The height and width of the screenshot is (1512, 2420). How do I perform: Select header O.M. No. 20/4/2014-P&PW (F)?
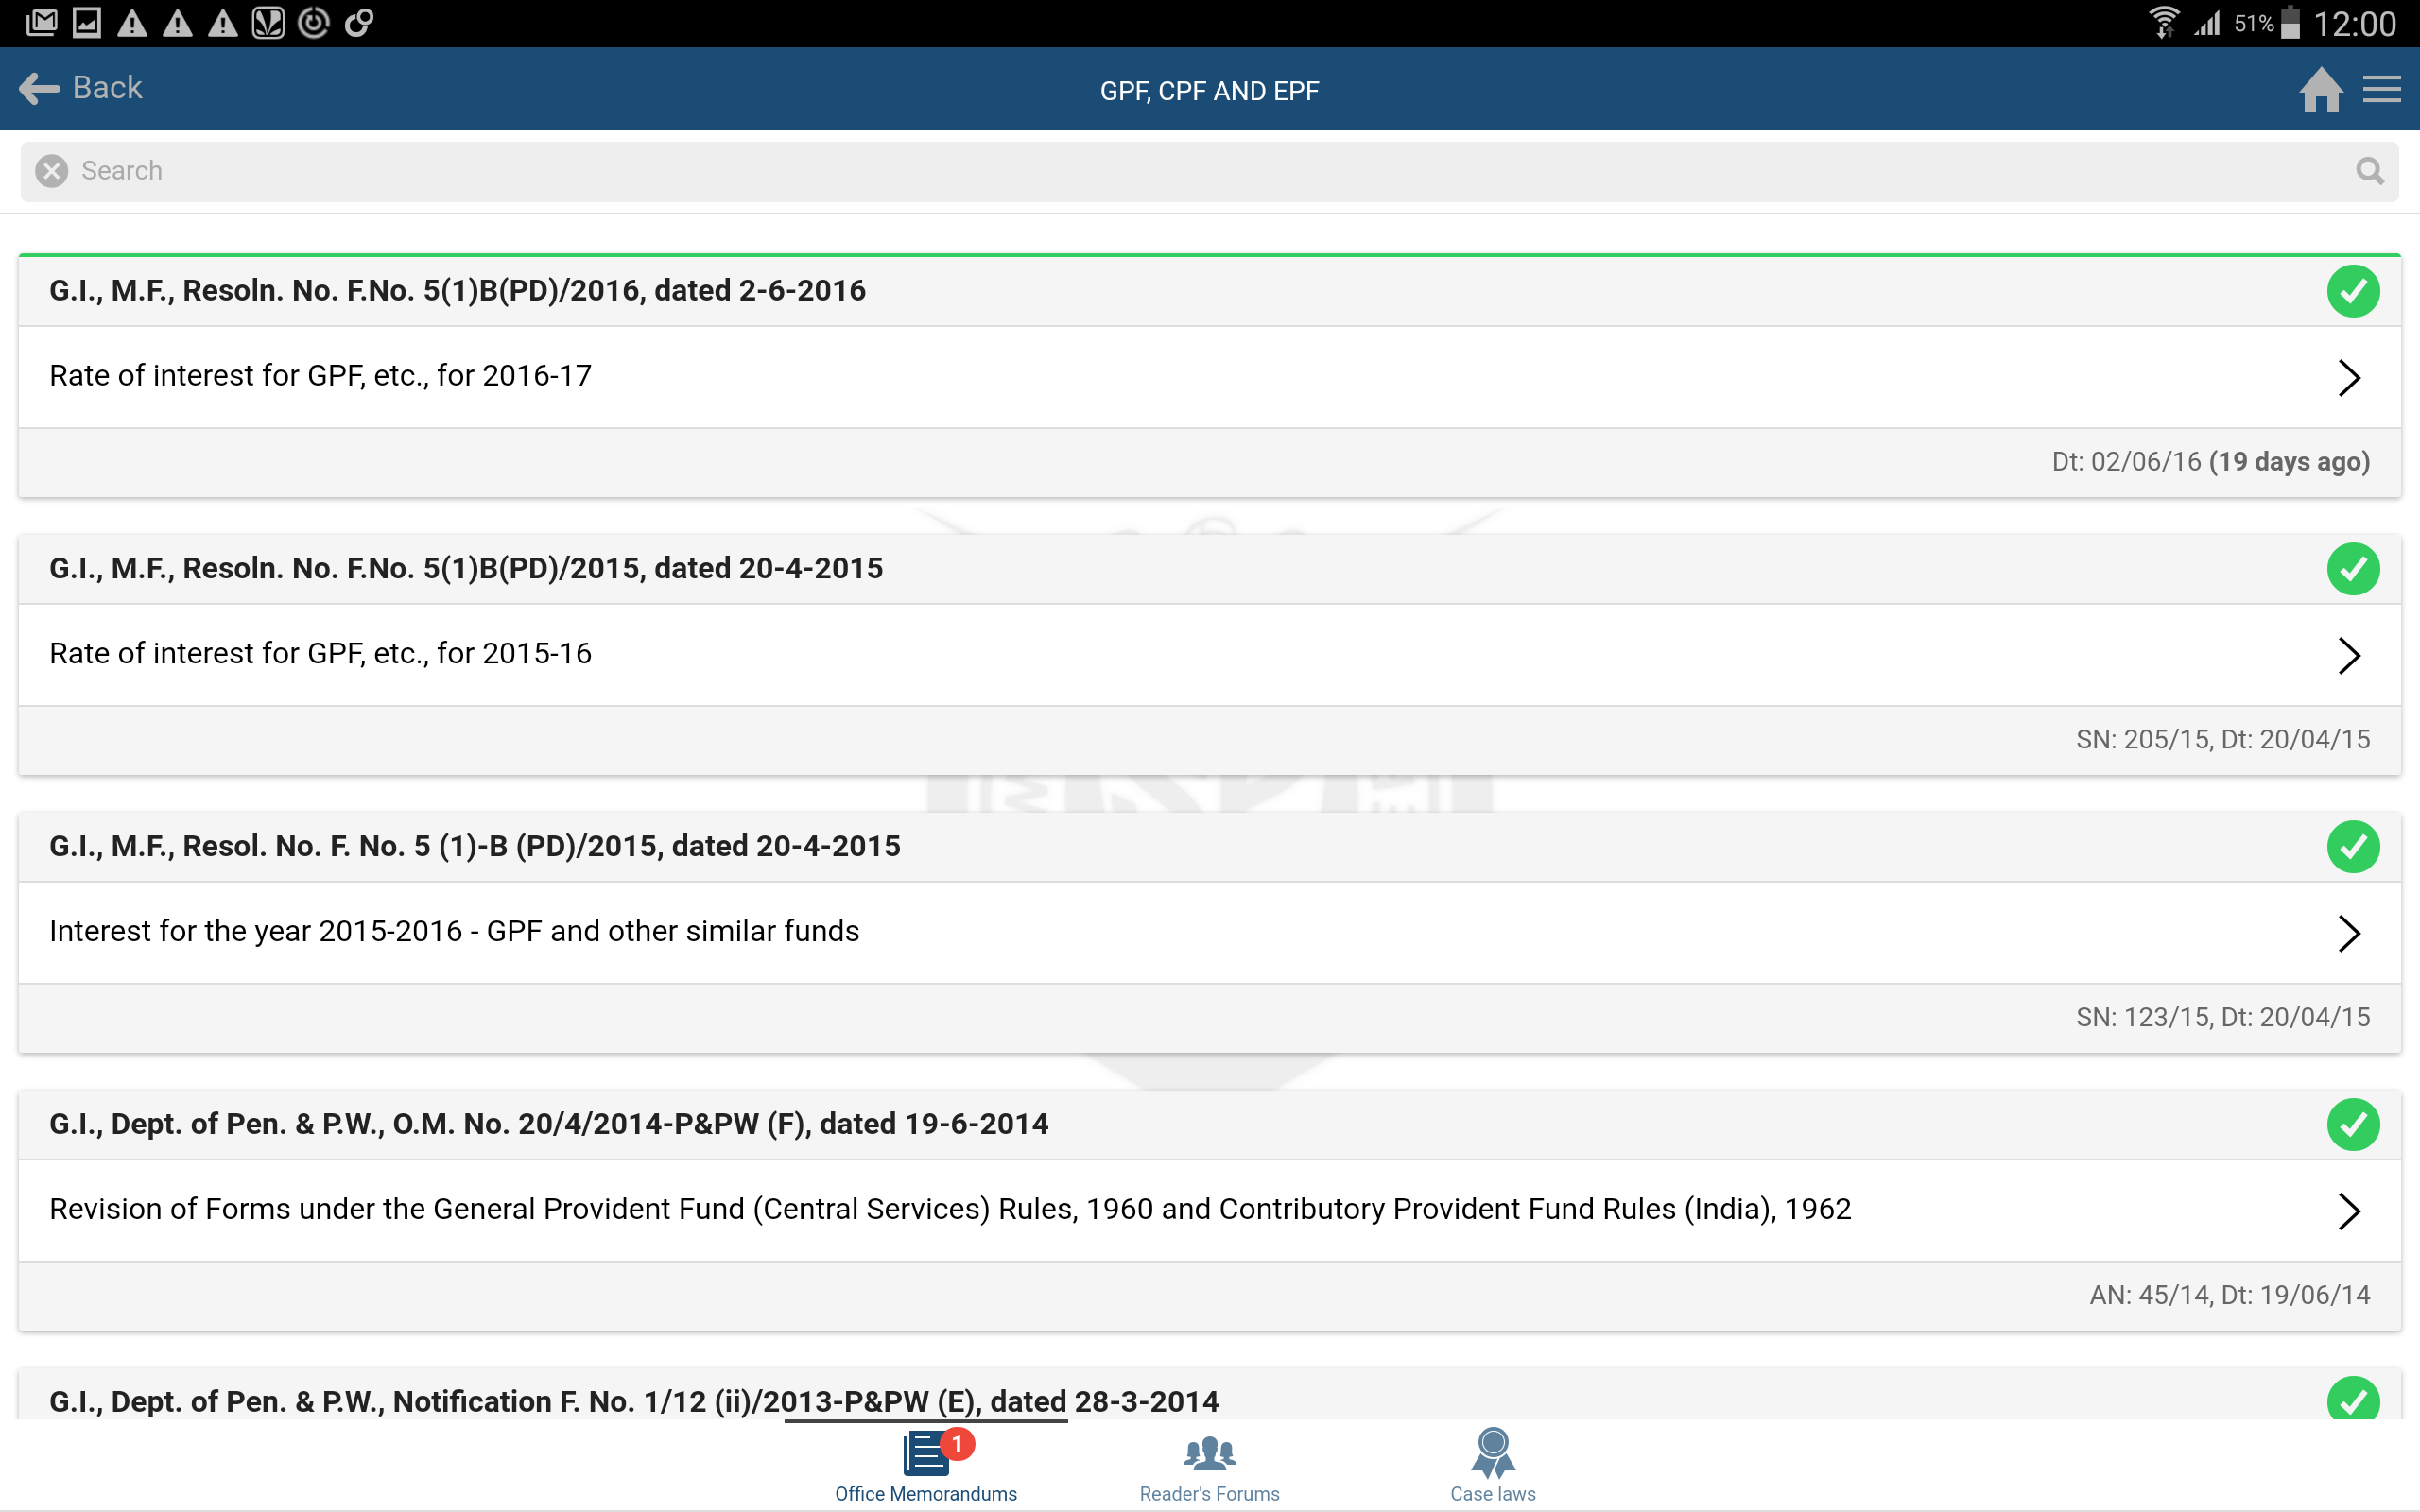[549, 1125]
